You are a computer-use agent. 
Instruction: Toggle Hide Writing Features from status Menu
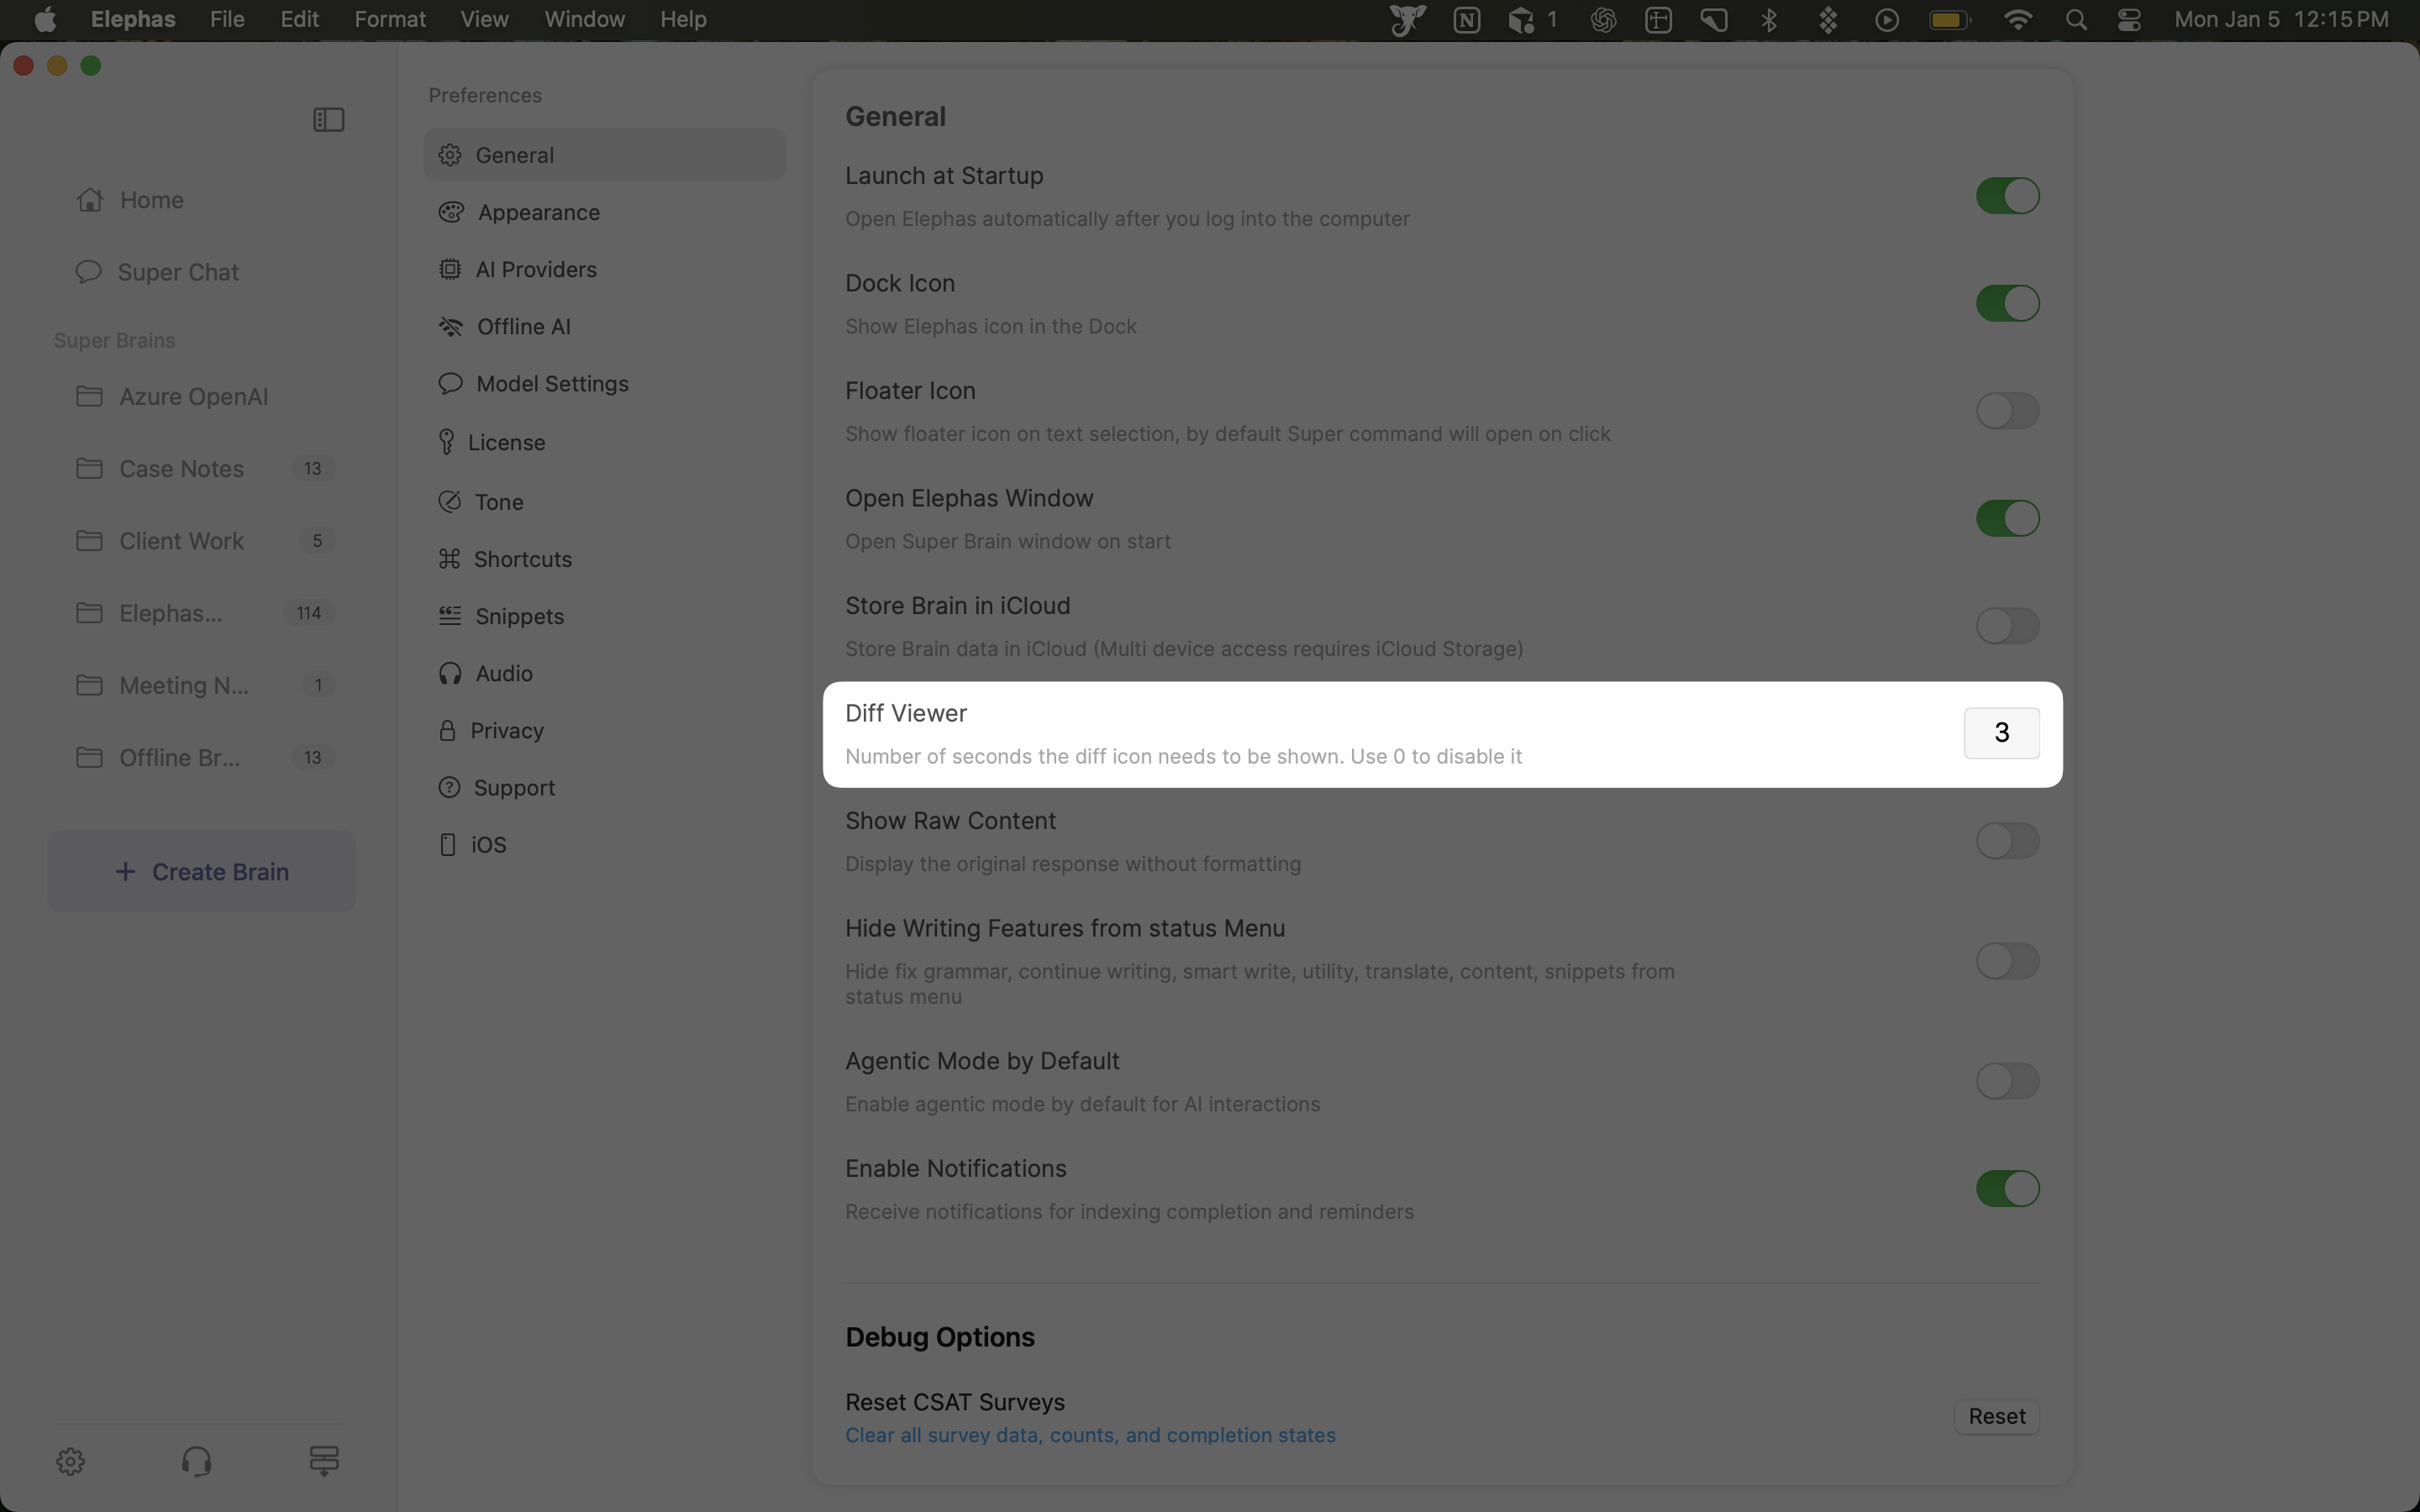click(x=2007, y=961)
